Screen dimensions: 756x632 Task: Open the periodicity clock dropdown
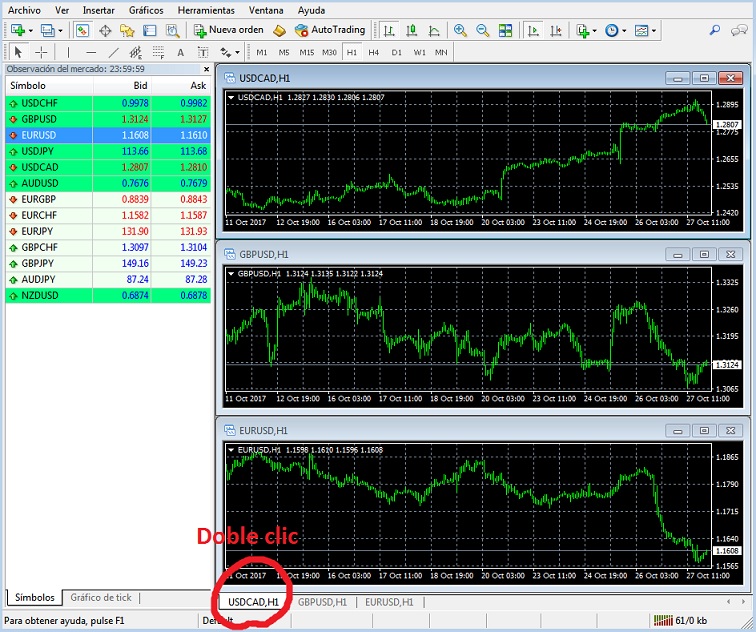(x=626, y=30)
